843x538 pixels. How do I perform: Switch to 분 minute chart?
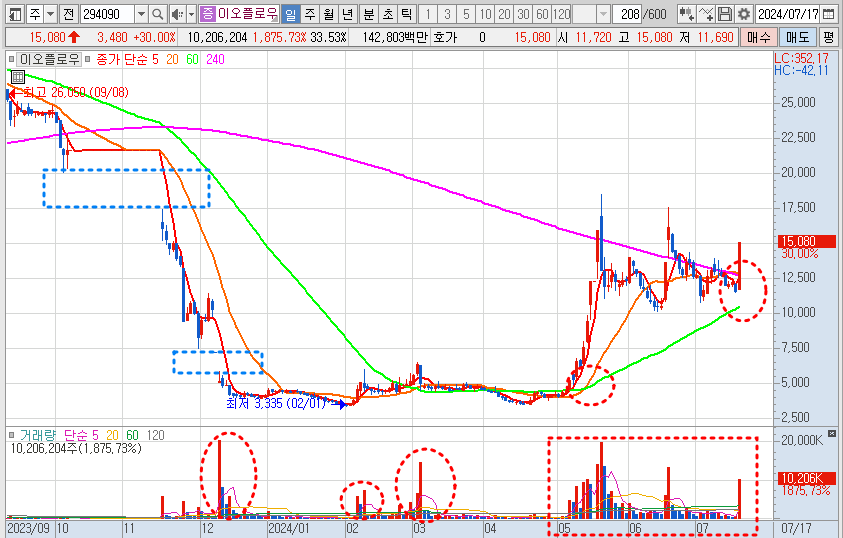(x=368, y=14)
